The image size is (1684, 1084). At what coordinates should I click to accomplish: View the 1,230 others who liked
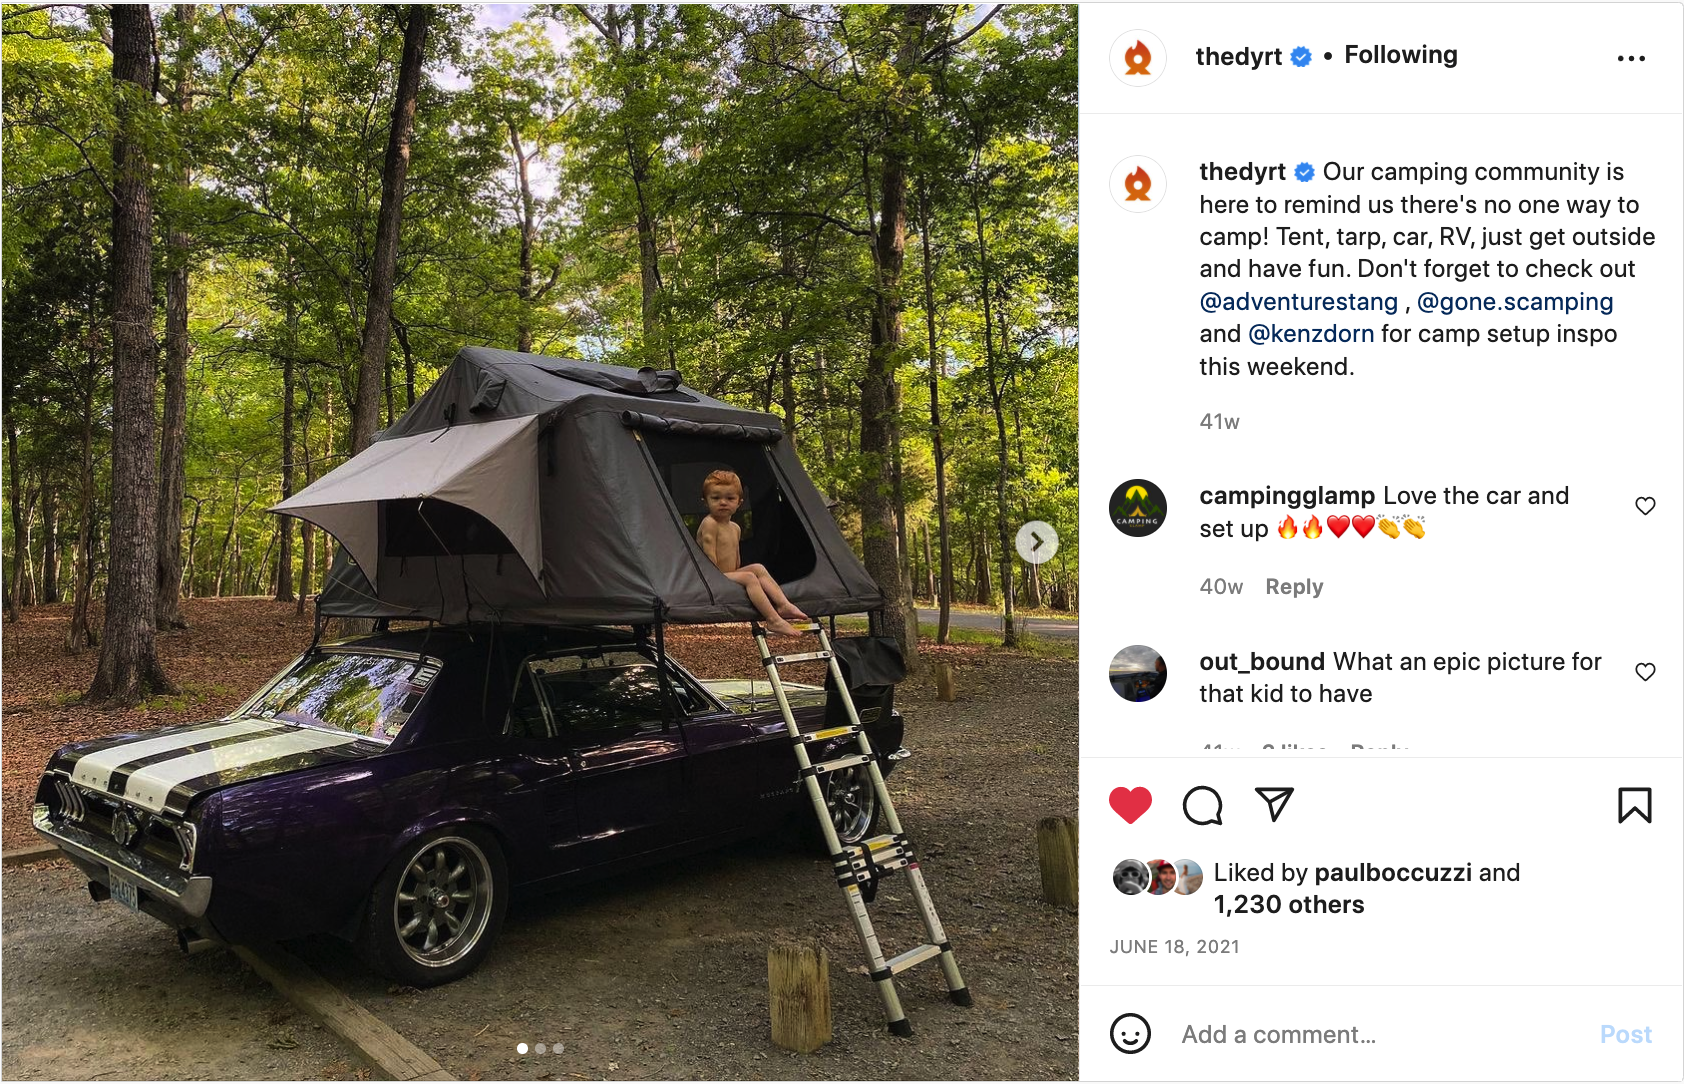tap(1289, 905)
